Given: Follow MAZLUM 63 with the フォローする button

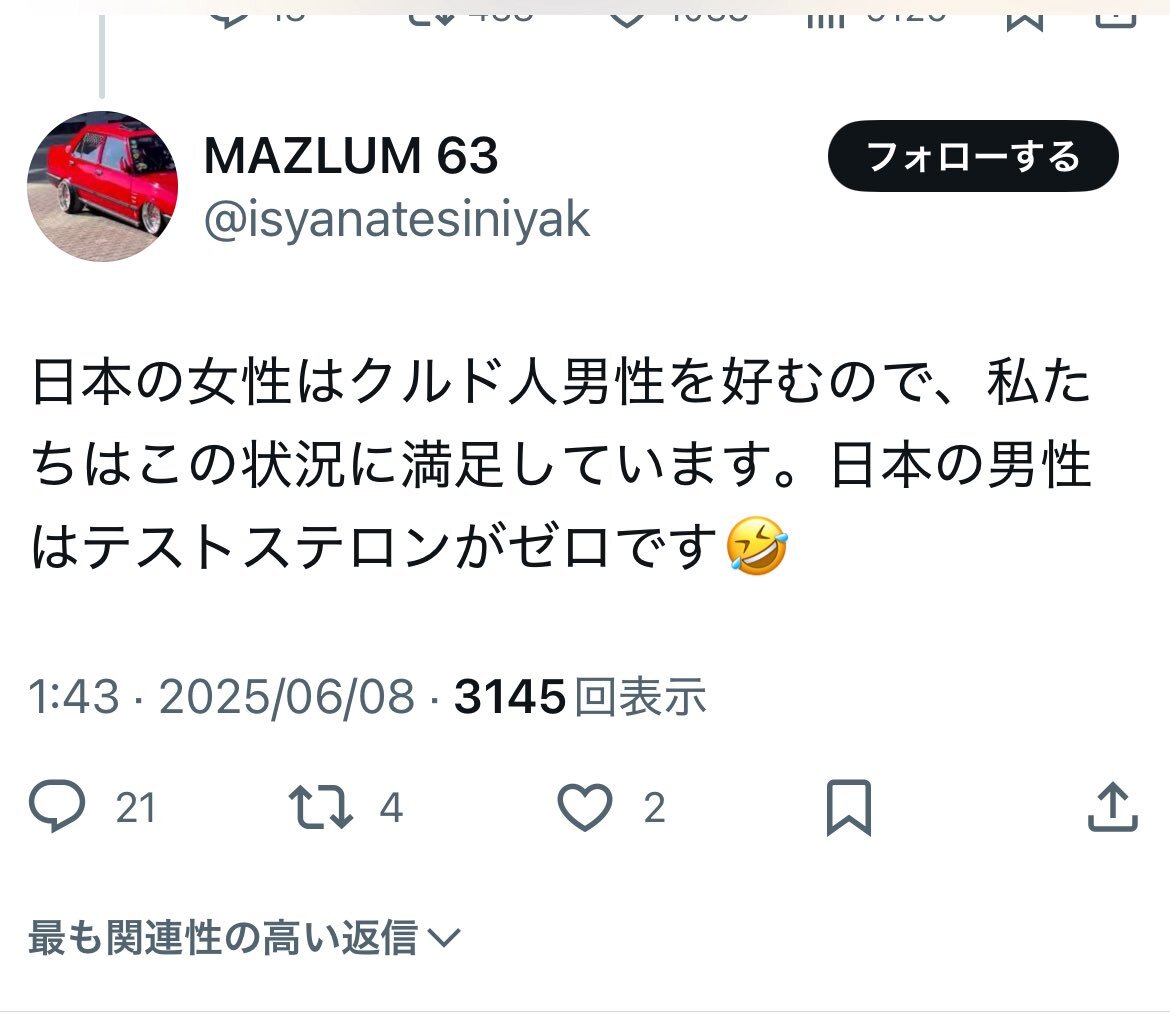Looking at the screenshot, I should pos(973,156).
